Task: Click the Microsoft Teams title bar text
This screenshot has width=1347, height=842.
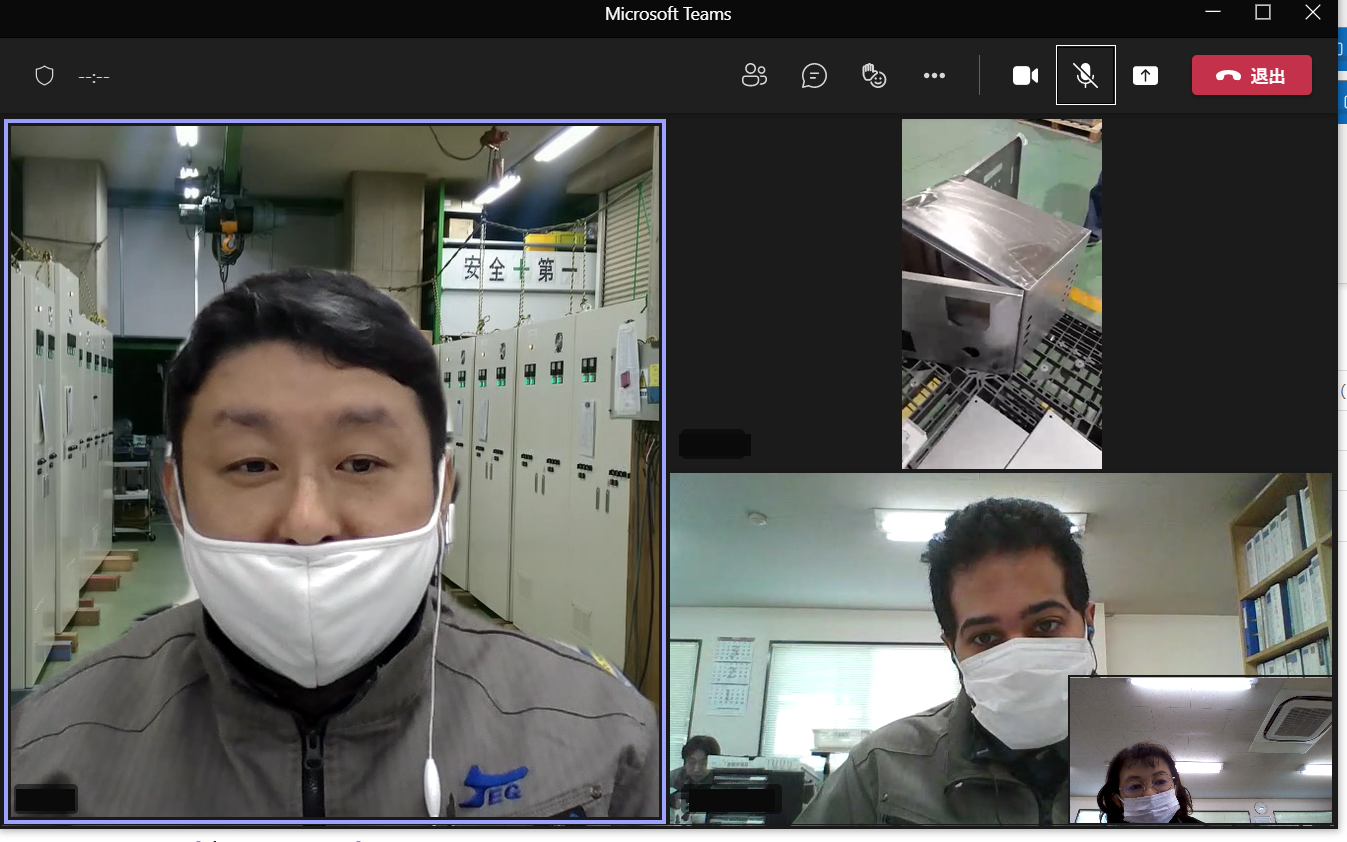Action: [x=668, y=14]
